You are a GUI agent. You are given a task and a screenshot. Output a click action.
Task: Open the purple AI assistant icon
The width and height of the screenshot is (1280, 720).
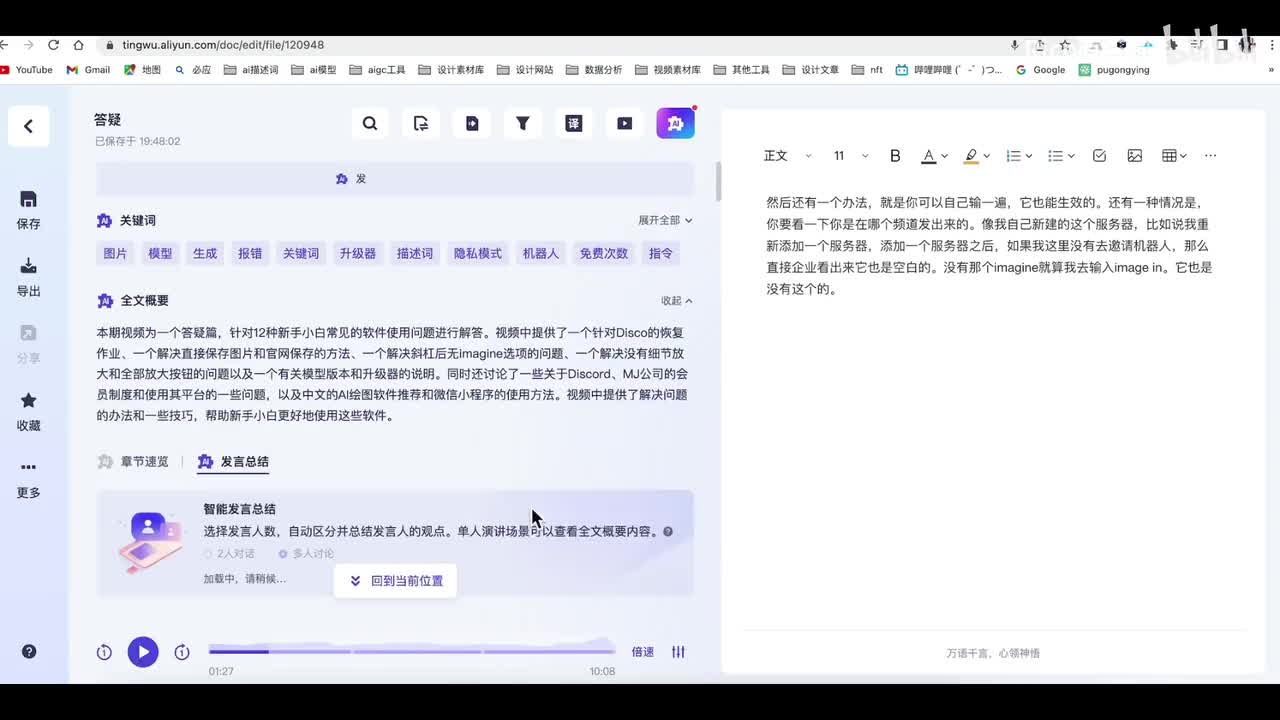[675, 123]
